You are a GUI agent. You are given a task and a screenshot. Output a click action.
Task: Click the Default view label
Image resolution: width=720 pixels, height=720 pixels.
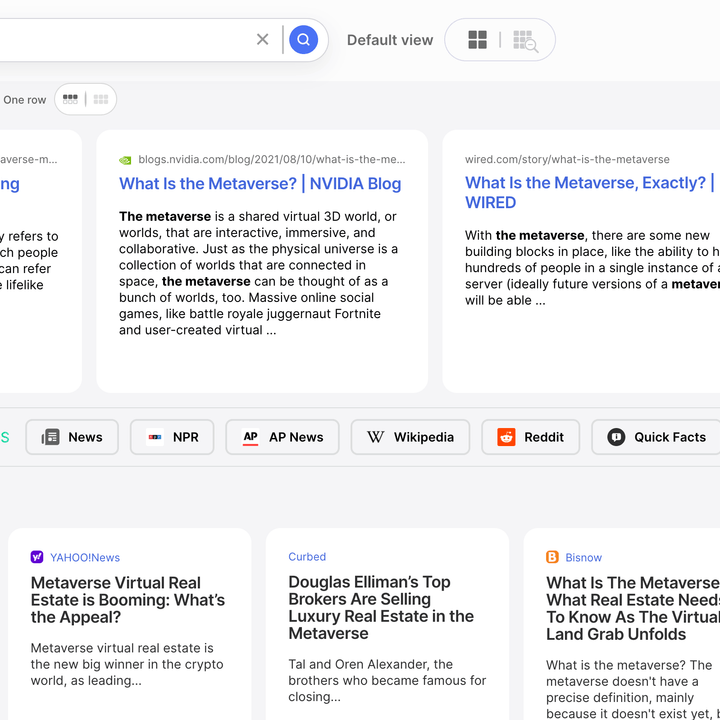[x=390, y=40]
